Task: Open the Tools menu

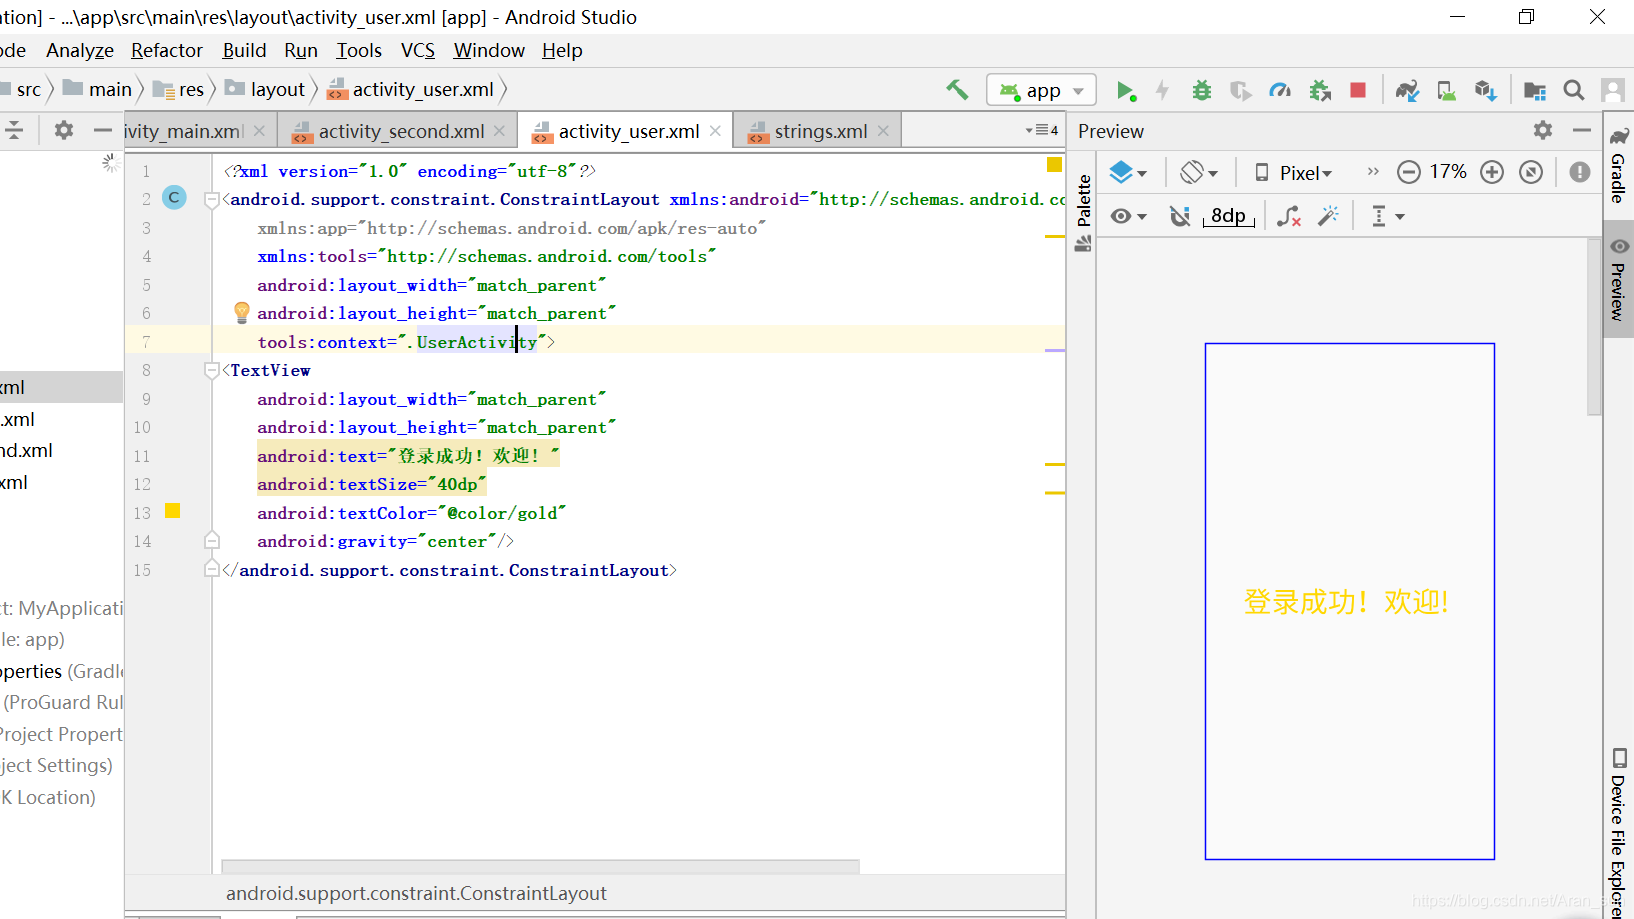Action: (359, 50)
